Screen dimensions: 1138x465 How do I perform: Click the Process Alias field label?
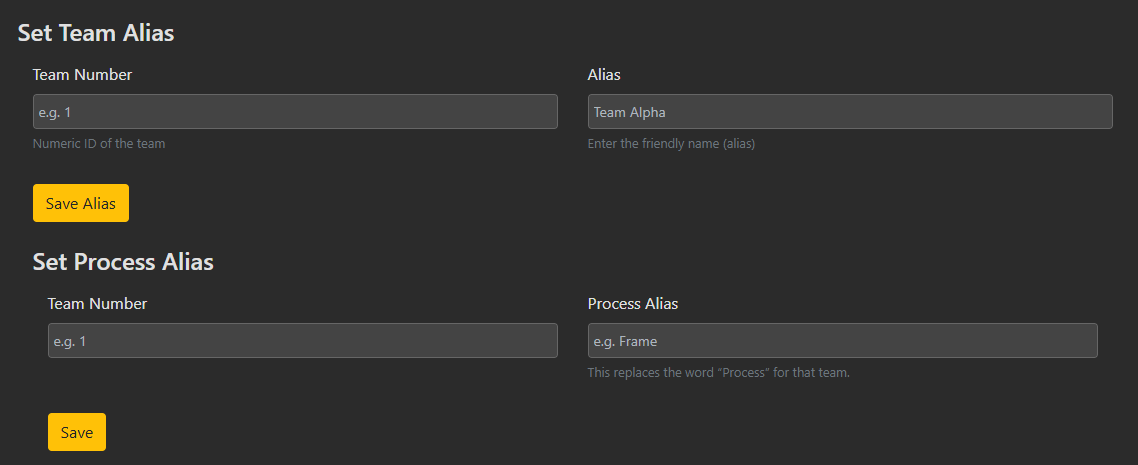coord(632,303)
